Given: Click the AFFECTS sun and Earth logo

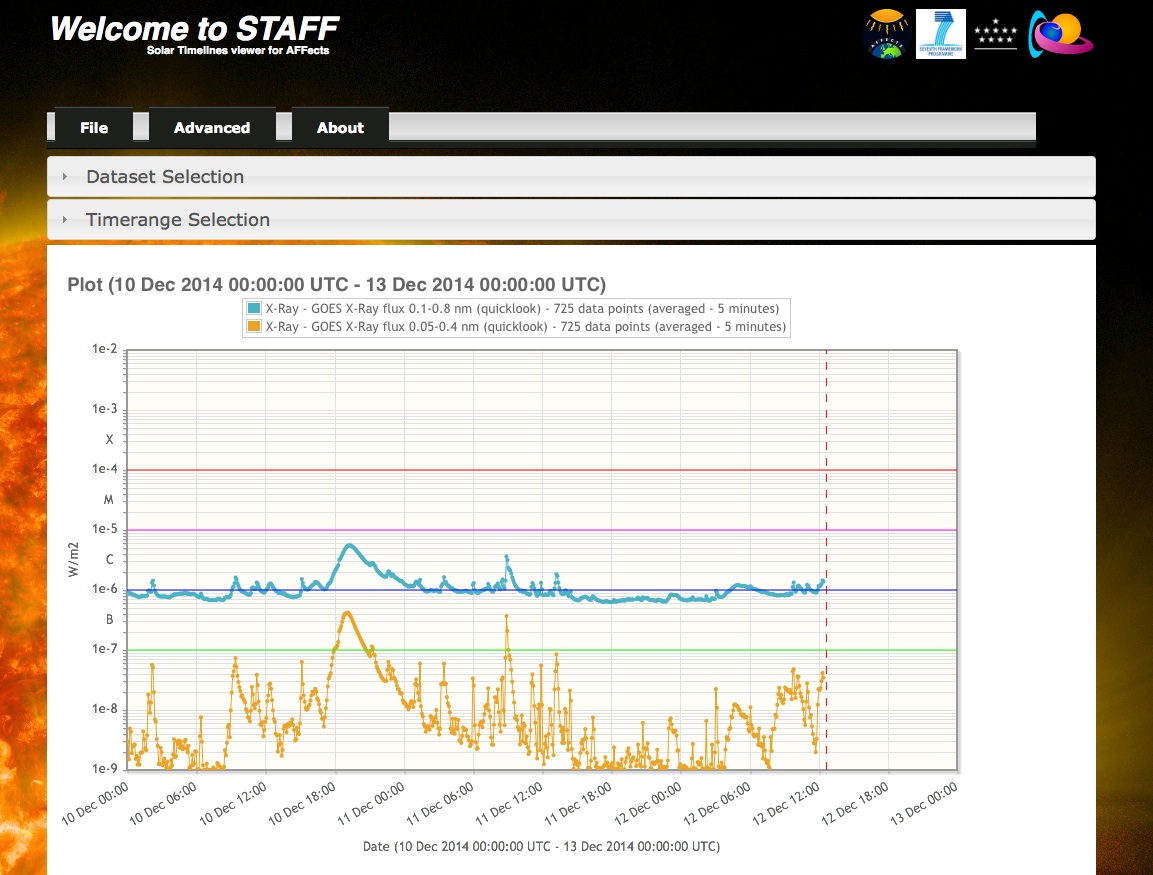Looking at the screenshot, I should pos(887,33).
